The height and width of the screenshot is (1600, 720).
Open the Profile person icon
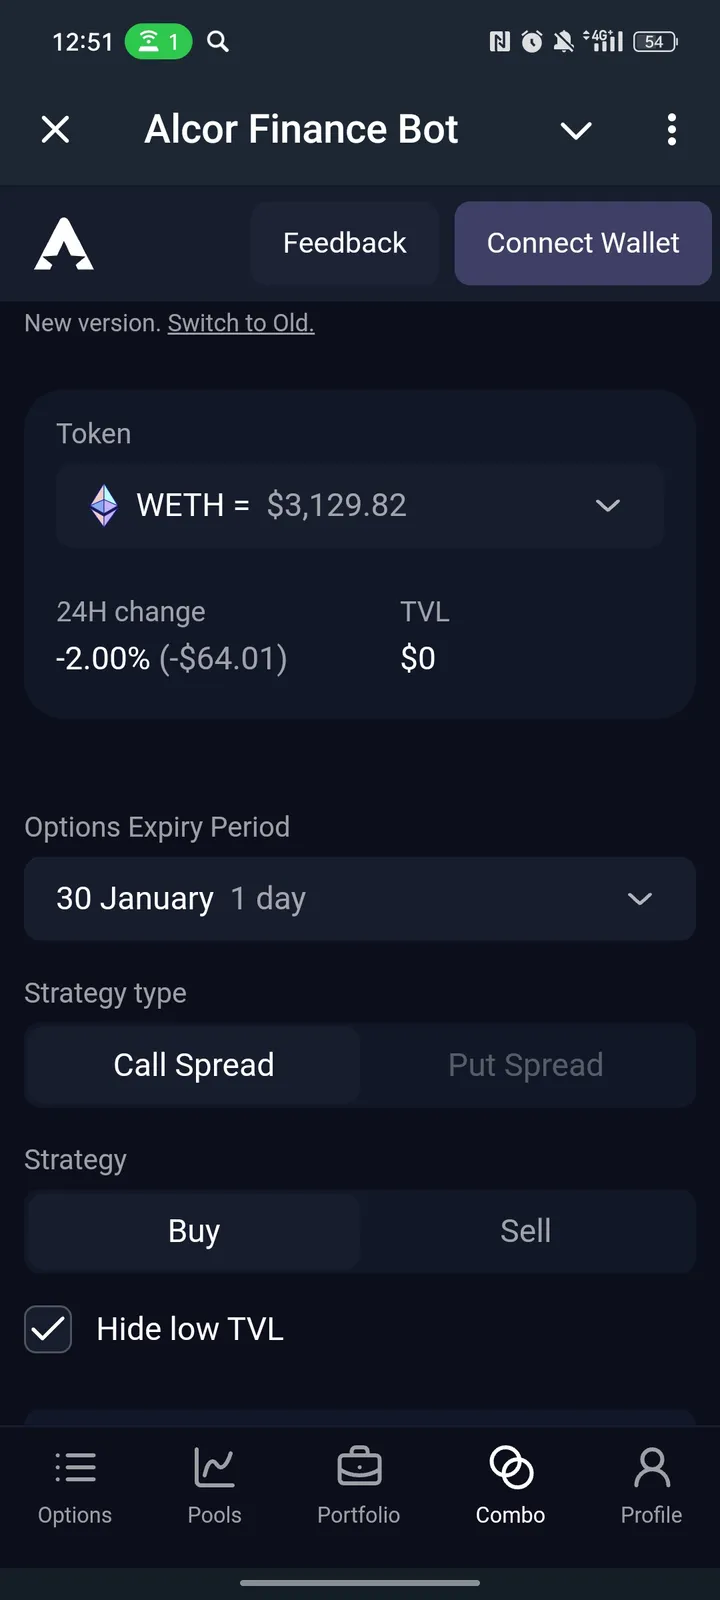coord(651,1468)
